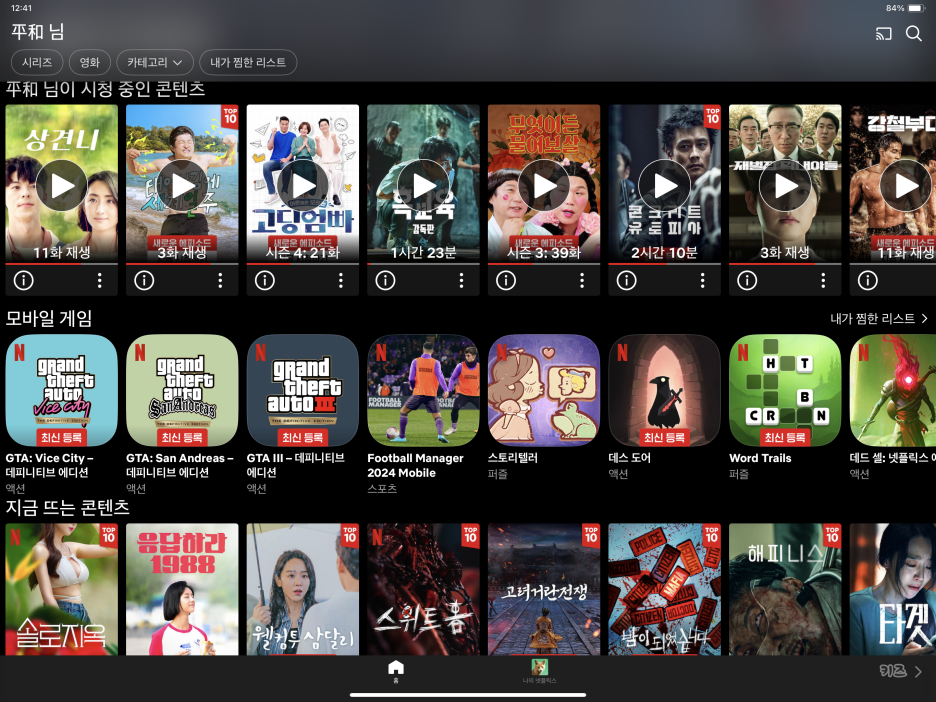Play the 1시간 23분 movie

pyautogui.click(x=423, y=186)
